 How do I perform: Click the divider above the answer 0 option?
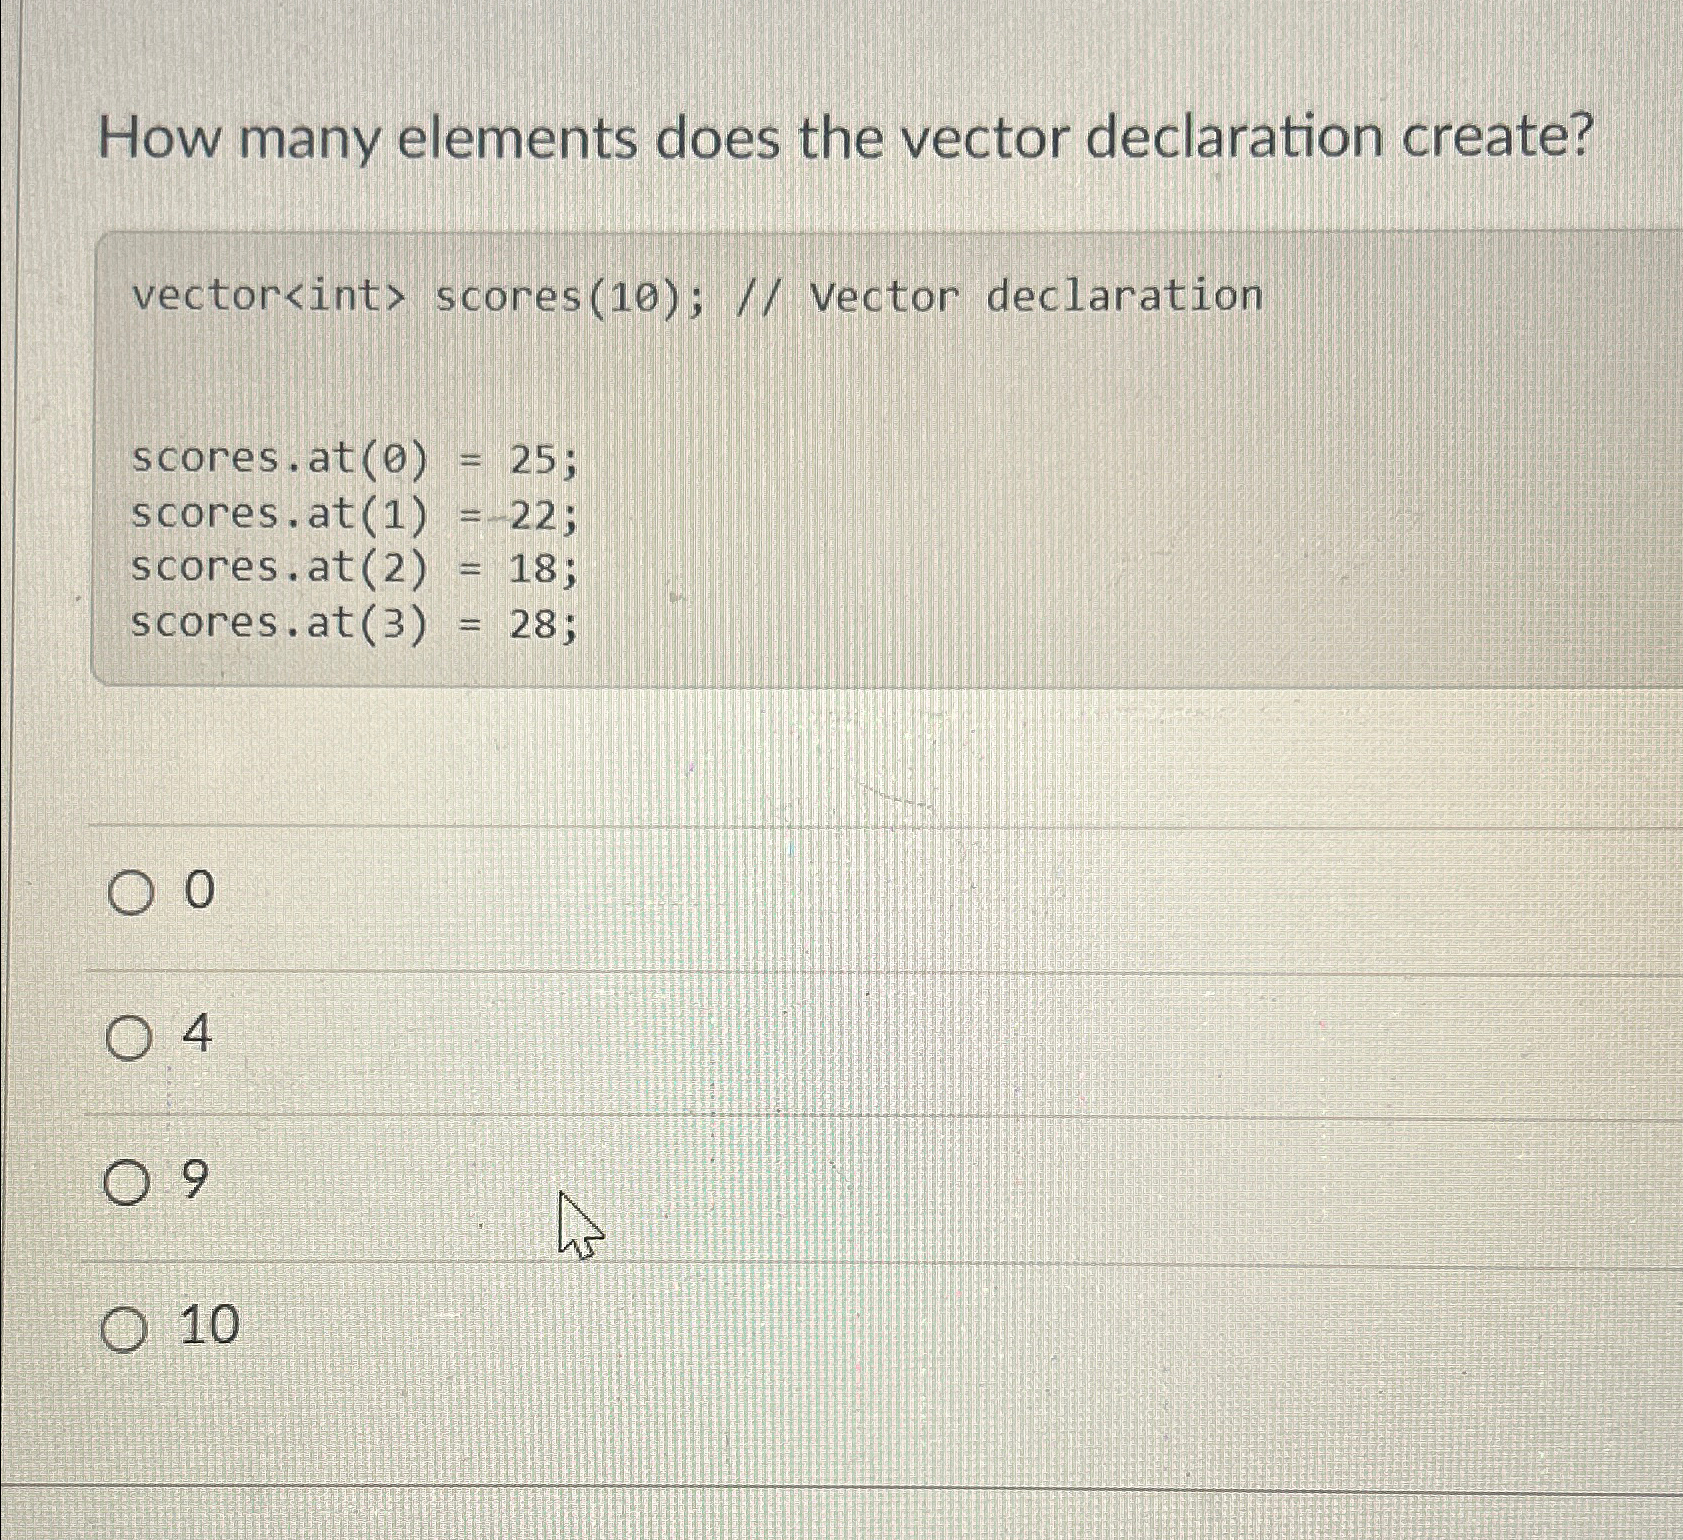tap(840, 823)
